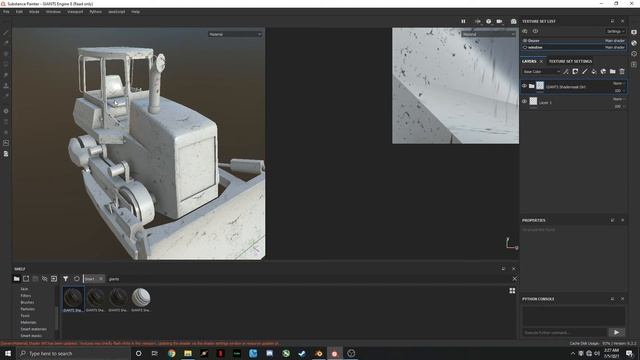Select the white GIANTS smart material thumbnail

tap(141, 298)
